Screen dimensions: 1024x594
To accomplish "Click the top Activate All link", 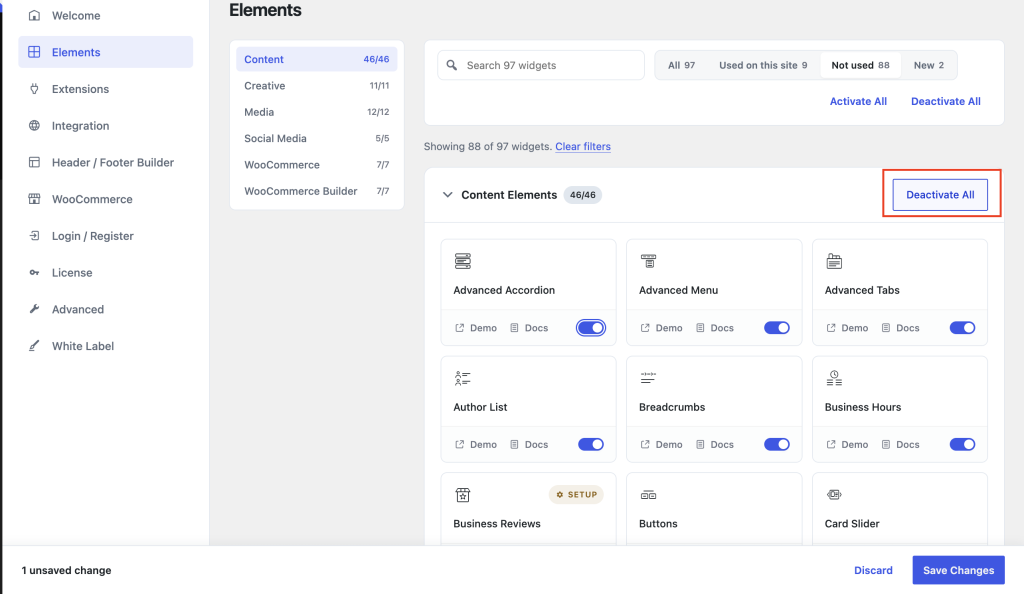I will pyautogui.click(x=858, y=101).
